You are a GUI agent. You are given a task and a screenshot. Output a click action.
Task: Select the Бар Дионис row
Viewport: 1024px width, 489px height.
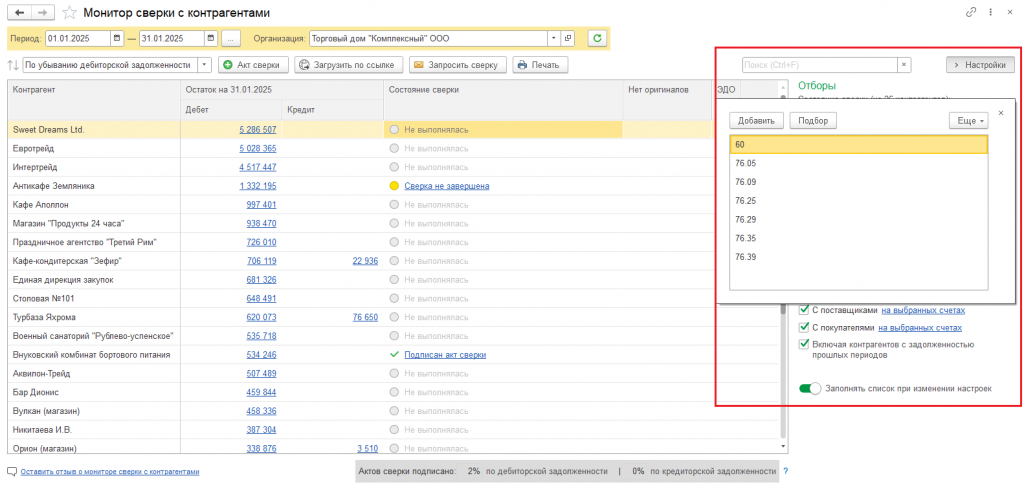tap(393, 392)
